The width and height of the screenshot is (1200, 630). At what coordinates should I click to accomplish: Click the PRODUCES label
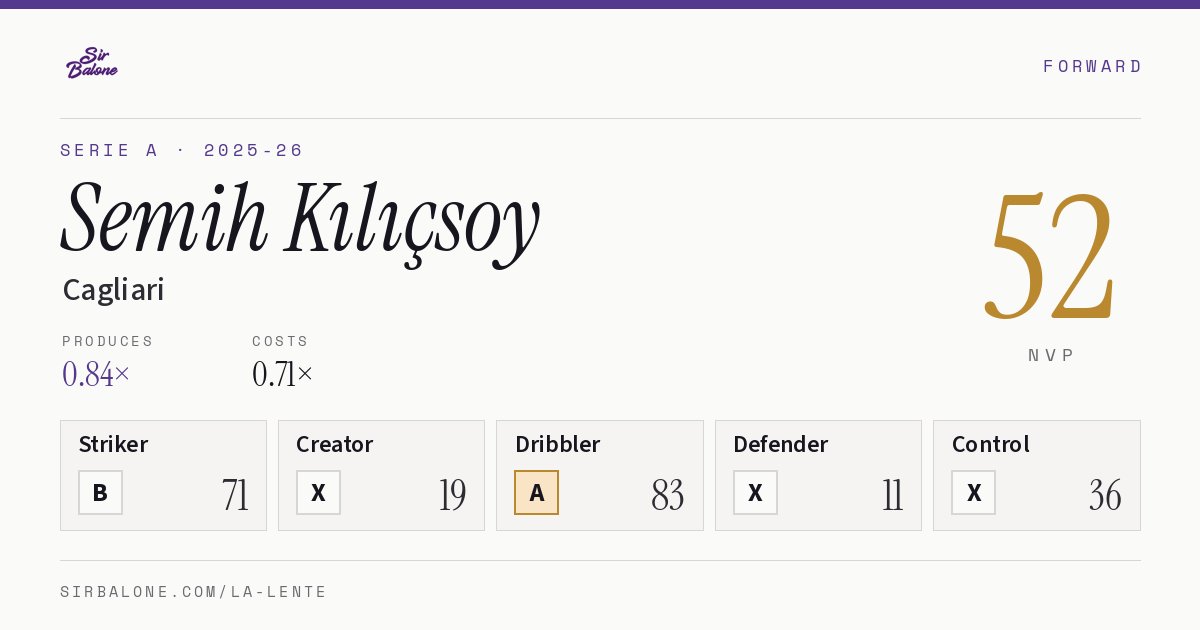click(x=108, y=341)
